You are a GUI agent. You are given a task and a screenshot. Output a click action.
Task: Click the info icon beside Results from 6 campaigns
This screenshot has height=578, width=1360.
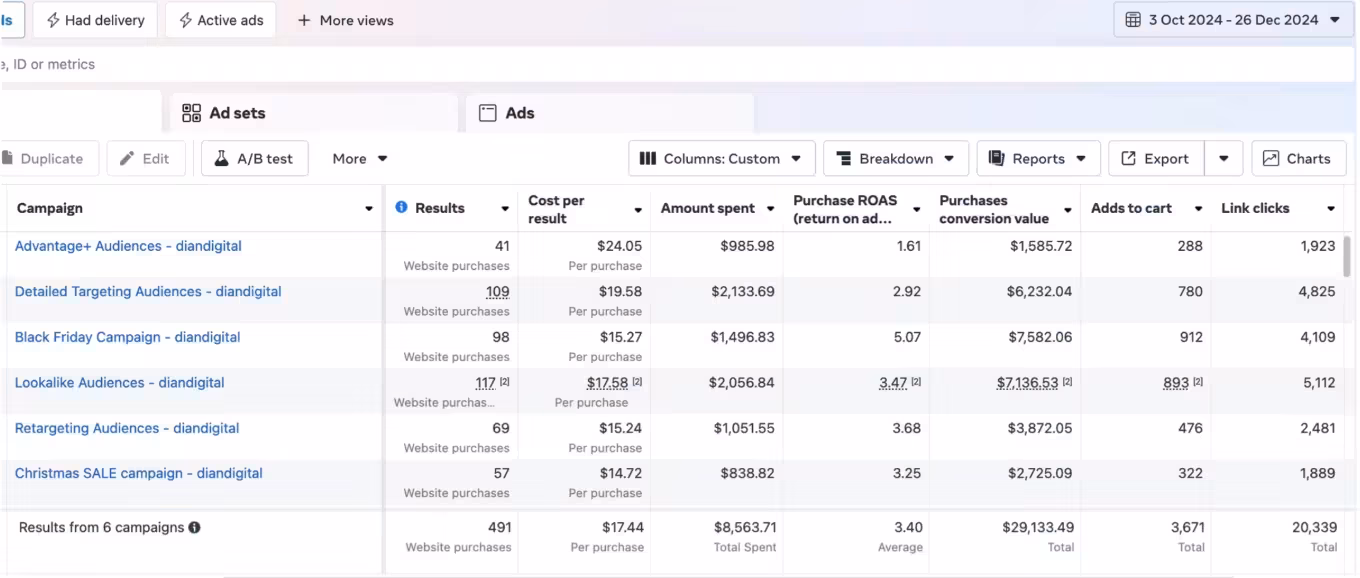click(194, 527)
